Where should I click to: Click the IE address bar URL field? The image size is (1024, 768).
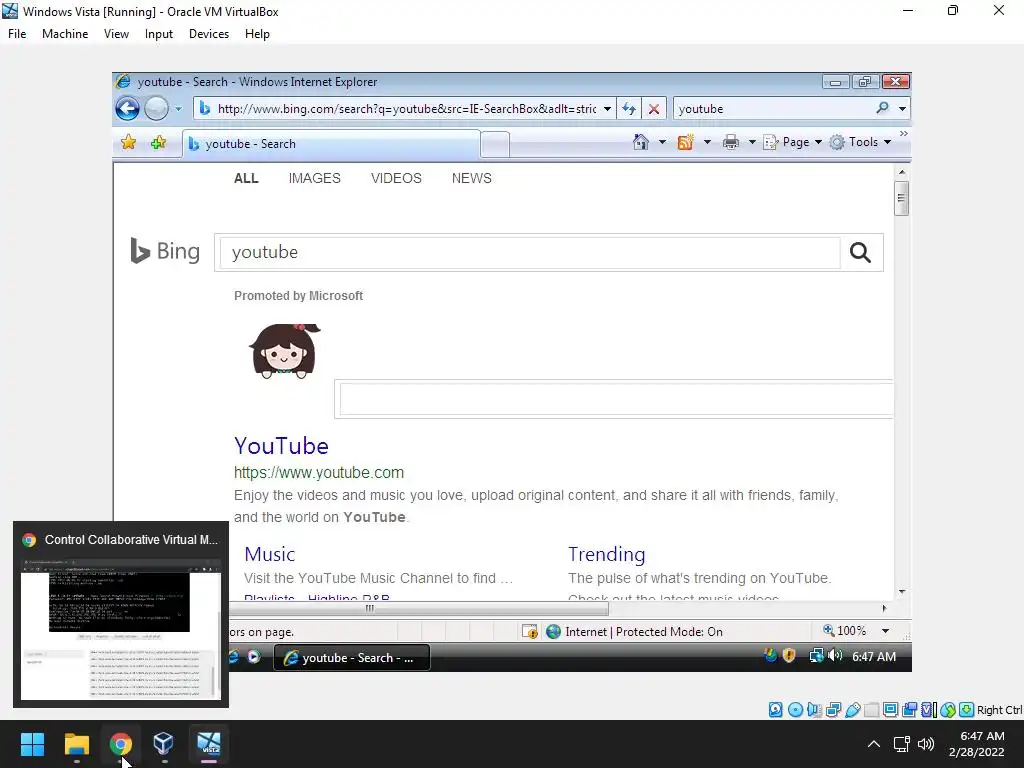click(406, 109)
